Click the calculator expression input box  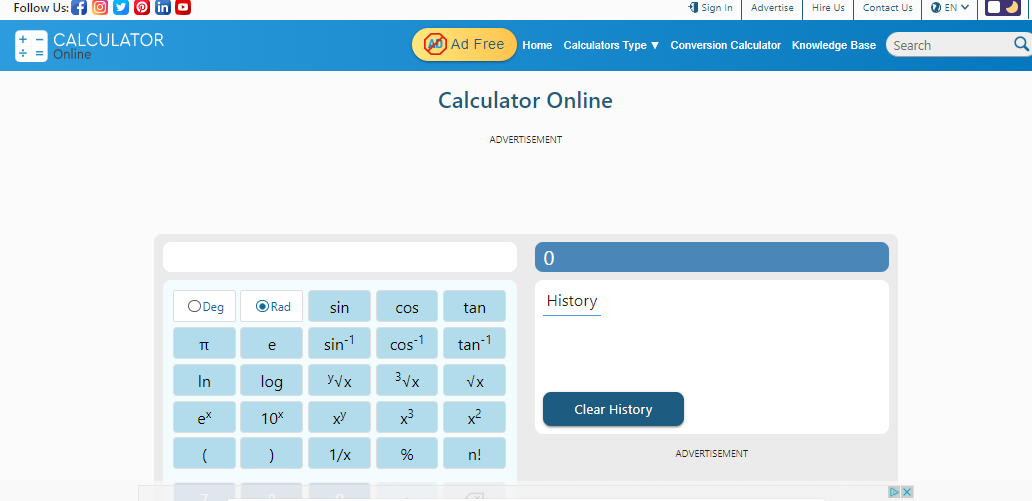coord(340,257)
